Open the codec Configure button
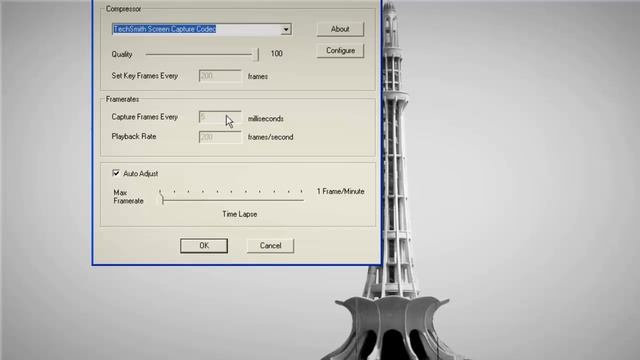This screenshot has width=640, height=360. click(x=340, y=51)
